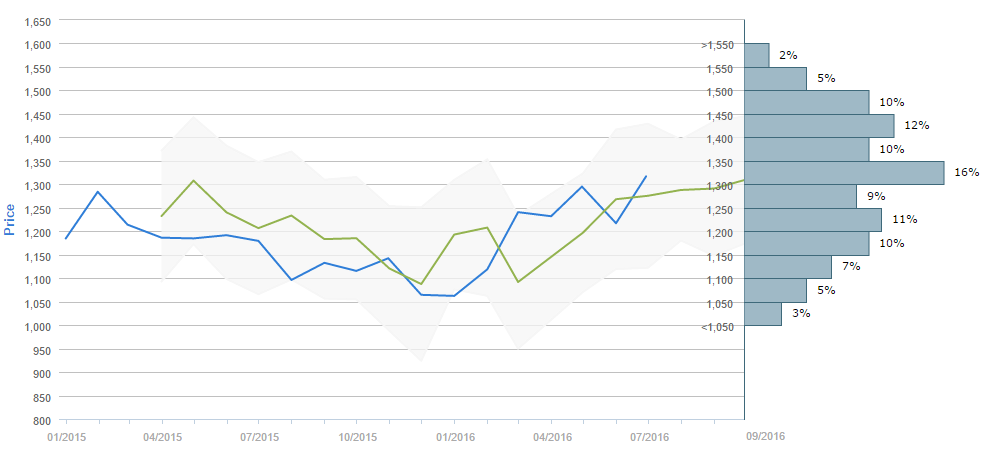Click the "Price" y-axis title
The width and height of the screenshot is (986, 450).
pos(10,219)
